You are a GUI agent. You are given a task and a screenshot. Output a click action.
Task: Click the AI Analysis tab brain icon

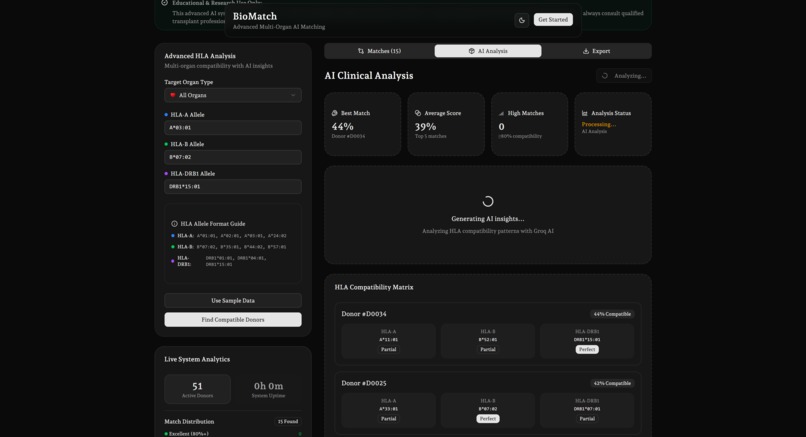coord(471,51)
